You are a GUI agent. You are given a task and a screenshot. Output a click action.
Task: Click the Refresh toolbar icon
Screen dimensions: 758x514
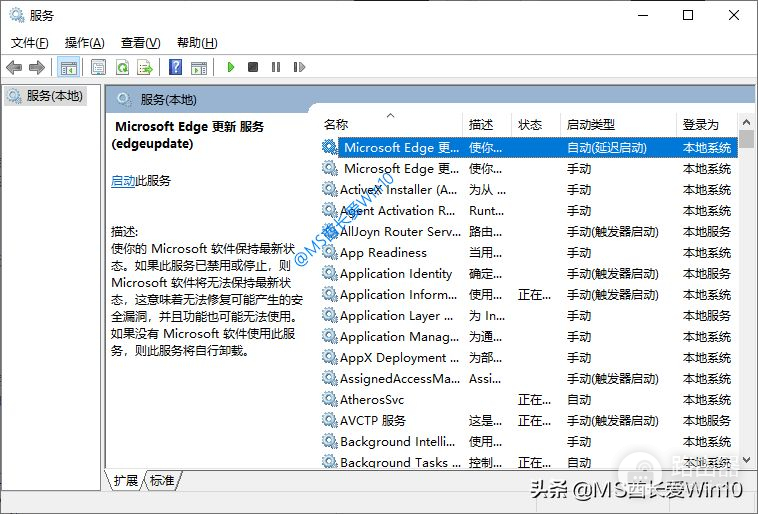coord(122,67)
